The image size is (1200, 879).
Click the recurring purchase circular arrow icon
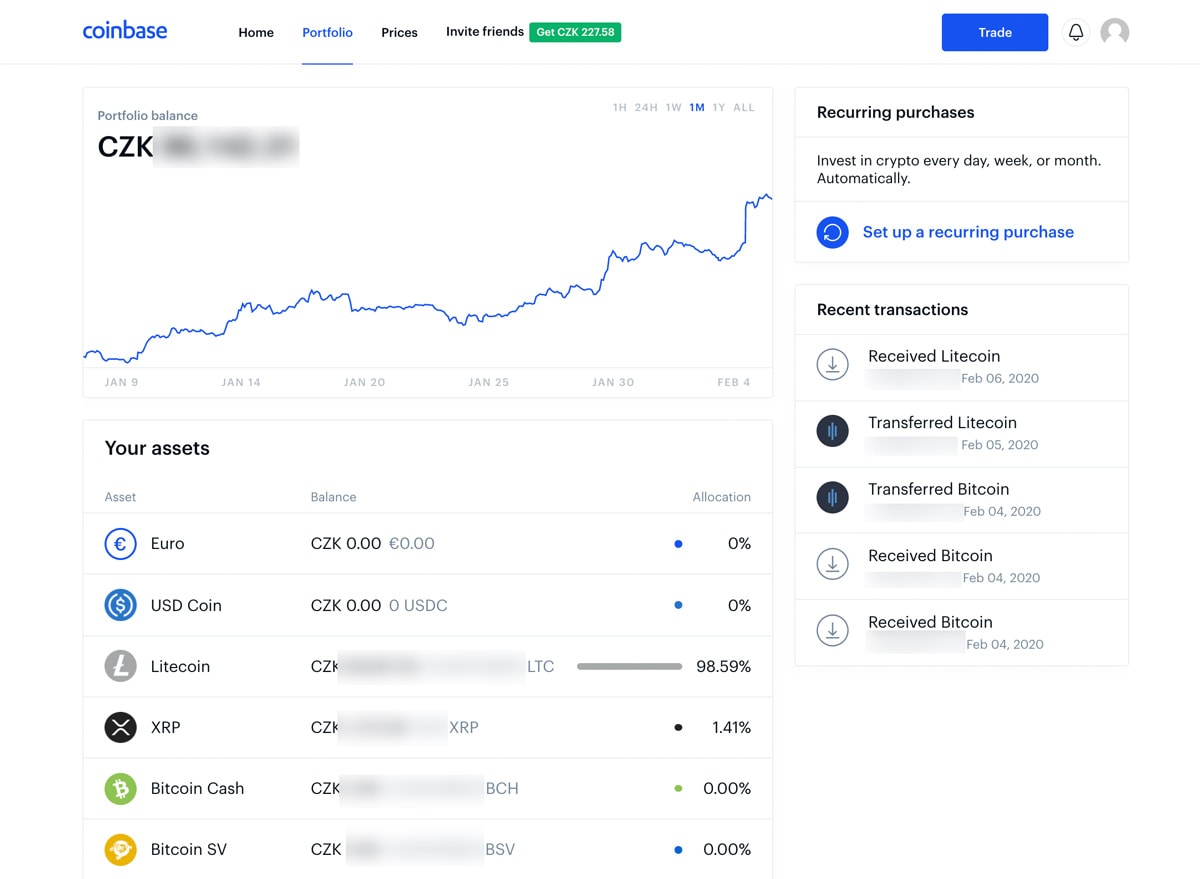tap(832, 232)
